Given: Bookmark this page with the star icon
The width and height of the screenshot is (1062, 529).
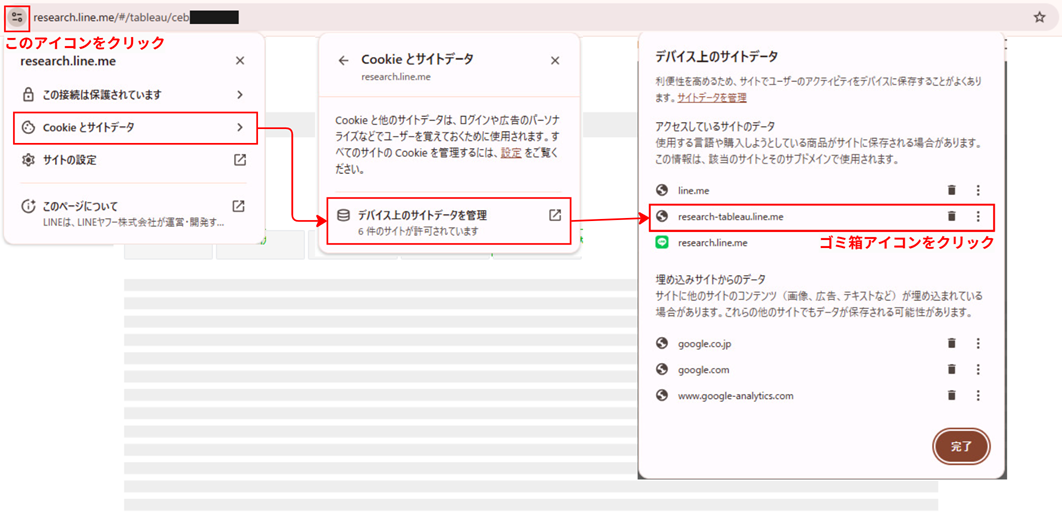Looking at the screenshot, I should (1040, 17).
